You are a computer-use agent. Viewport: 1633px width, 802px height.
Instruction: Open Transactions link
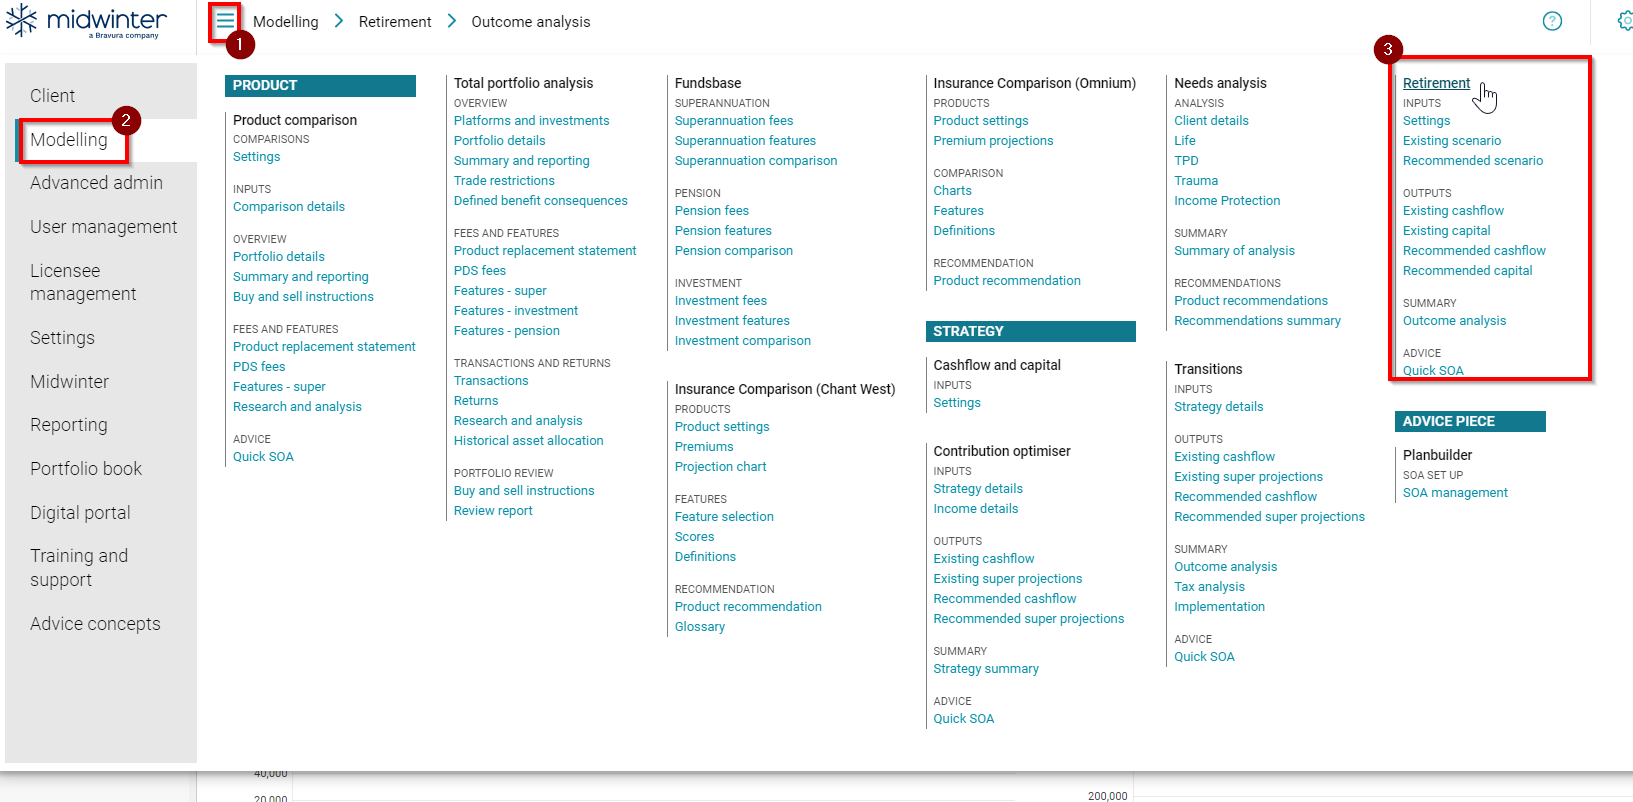pos(491,381)
